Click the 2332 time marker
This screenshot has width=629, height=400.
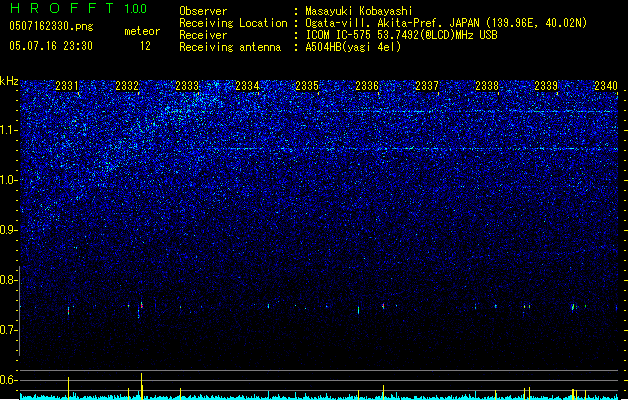point(127,85)
